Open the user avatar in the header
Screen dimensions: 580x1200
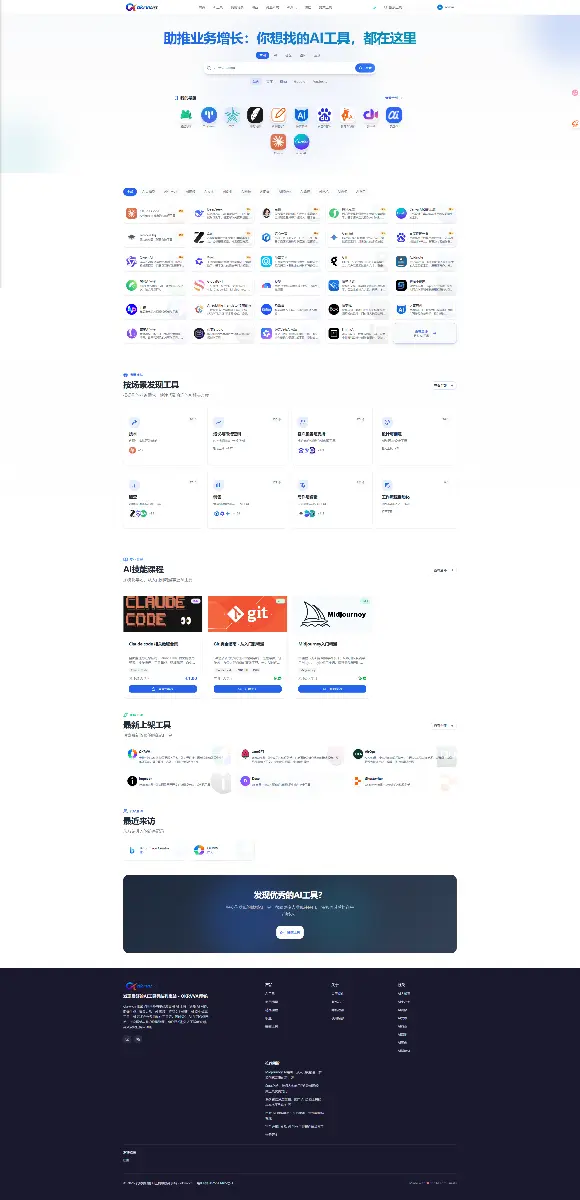pos(440,7)
